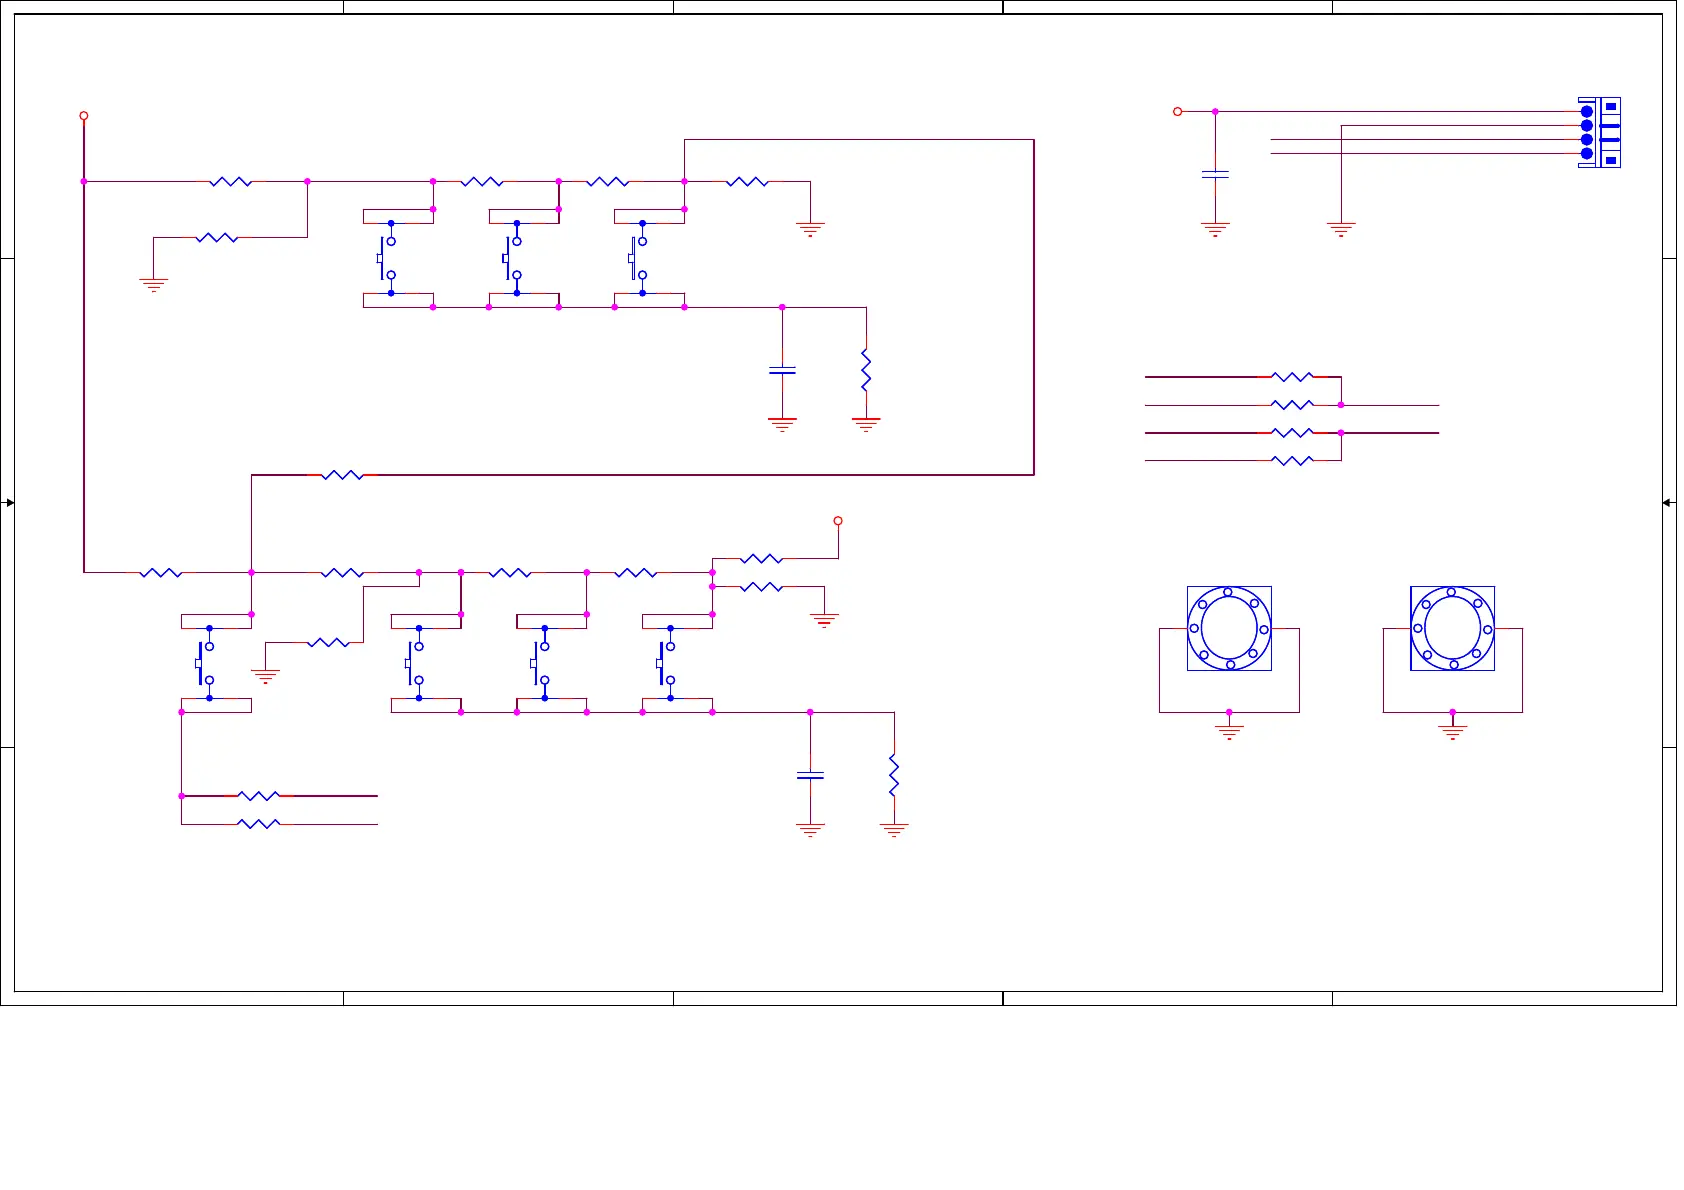The image size is (1684, 1190).
Task: Select rightmost push button in lower row
Action: 667,663
